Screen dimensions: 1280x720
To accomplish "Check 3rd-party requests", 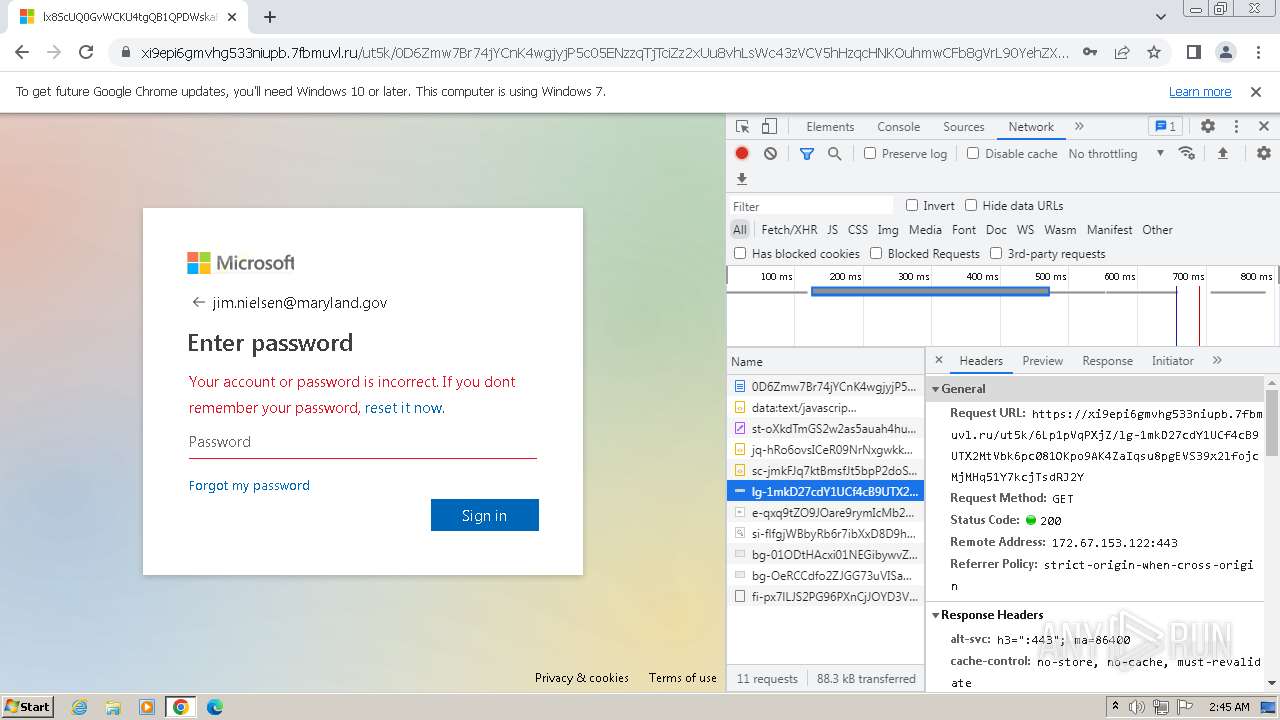I will pyautogui.click(x=996, y=253).
